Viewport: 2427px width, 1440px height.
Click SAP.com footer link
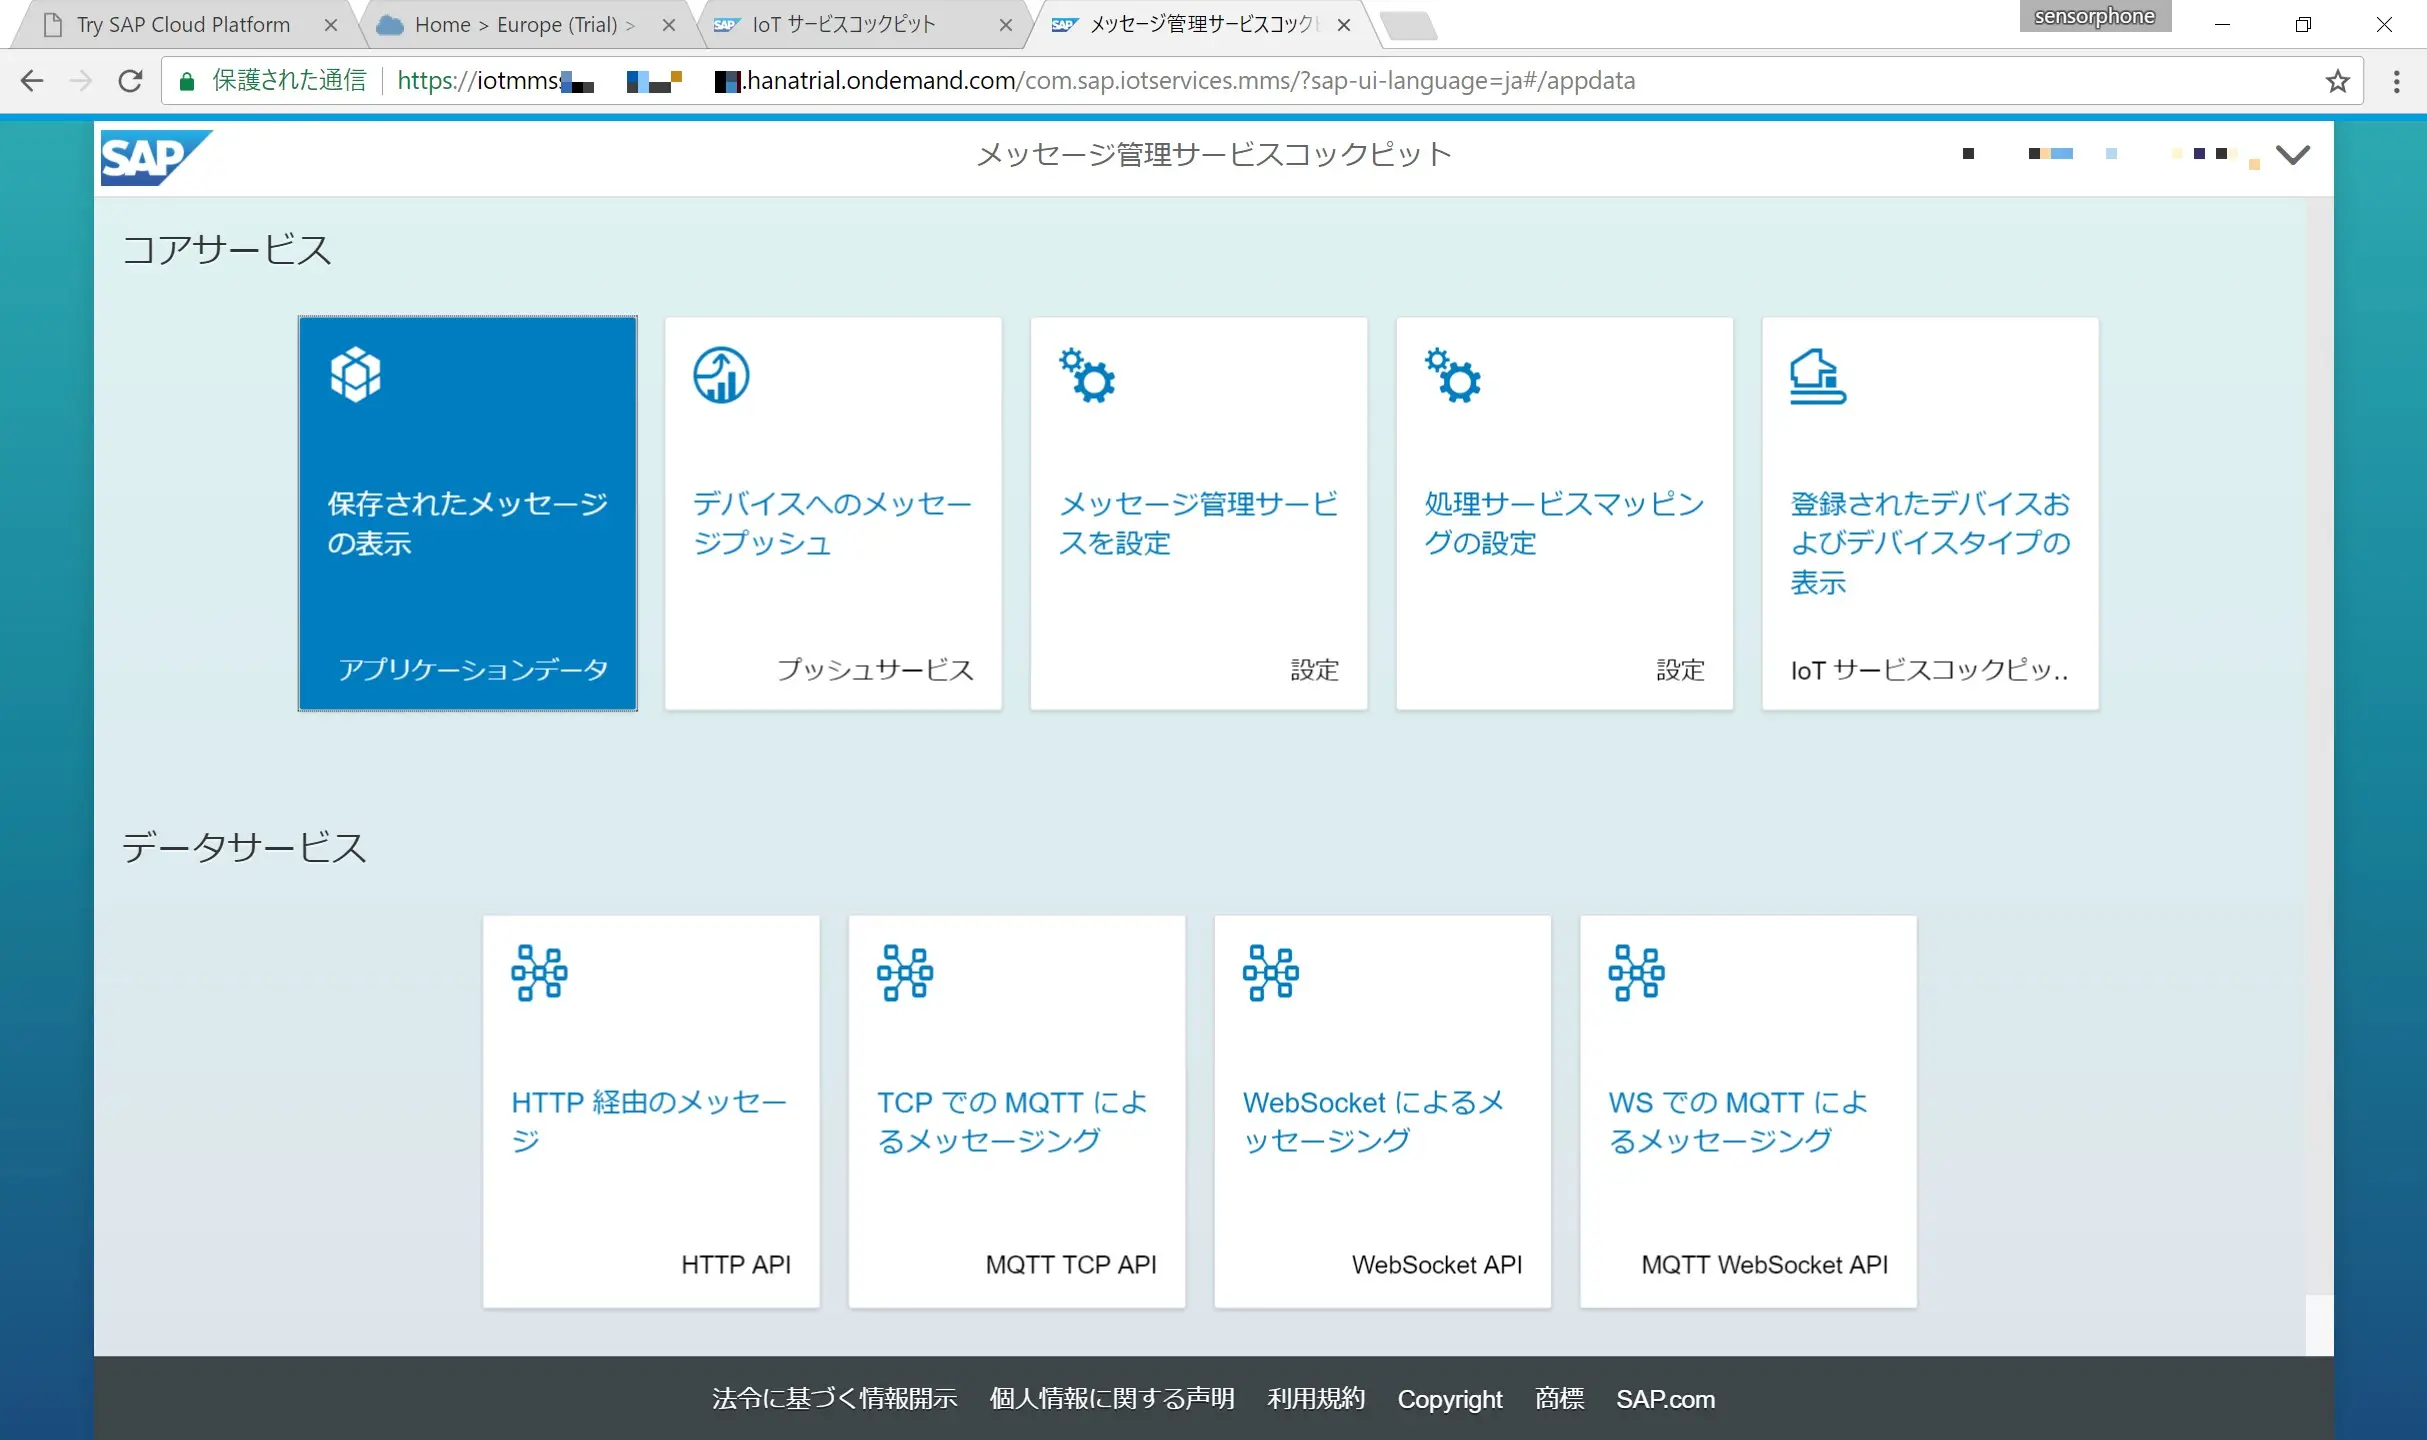1665,1399
